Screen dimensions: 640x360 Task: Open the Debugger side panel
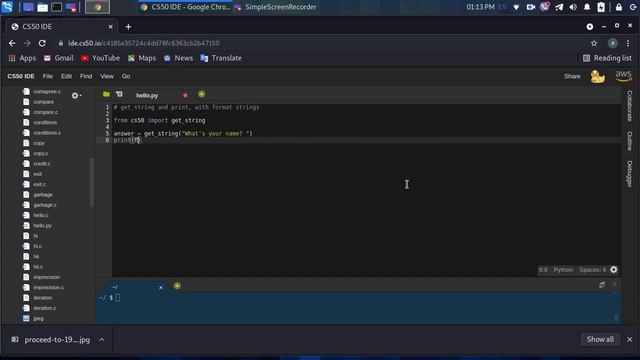(x=629, y=174)
